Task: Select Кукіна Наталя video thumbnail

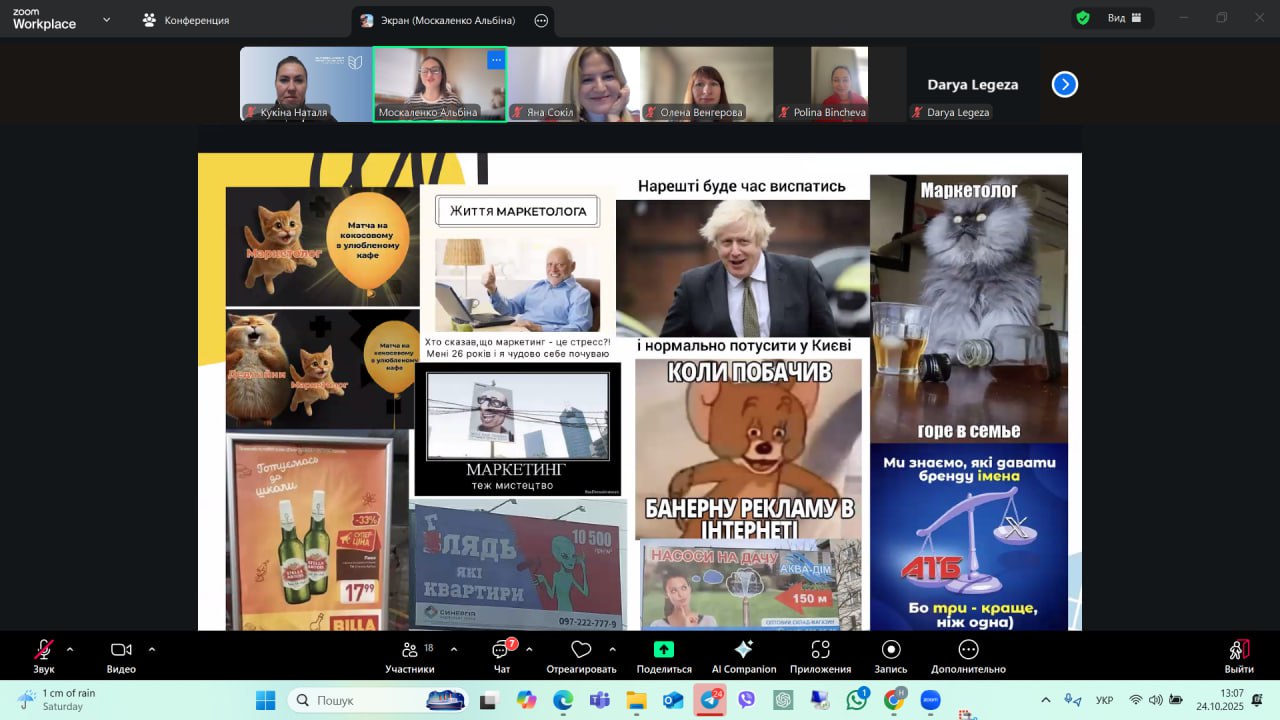Action: click(x=306, y=84)
